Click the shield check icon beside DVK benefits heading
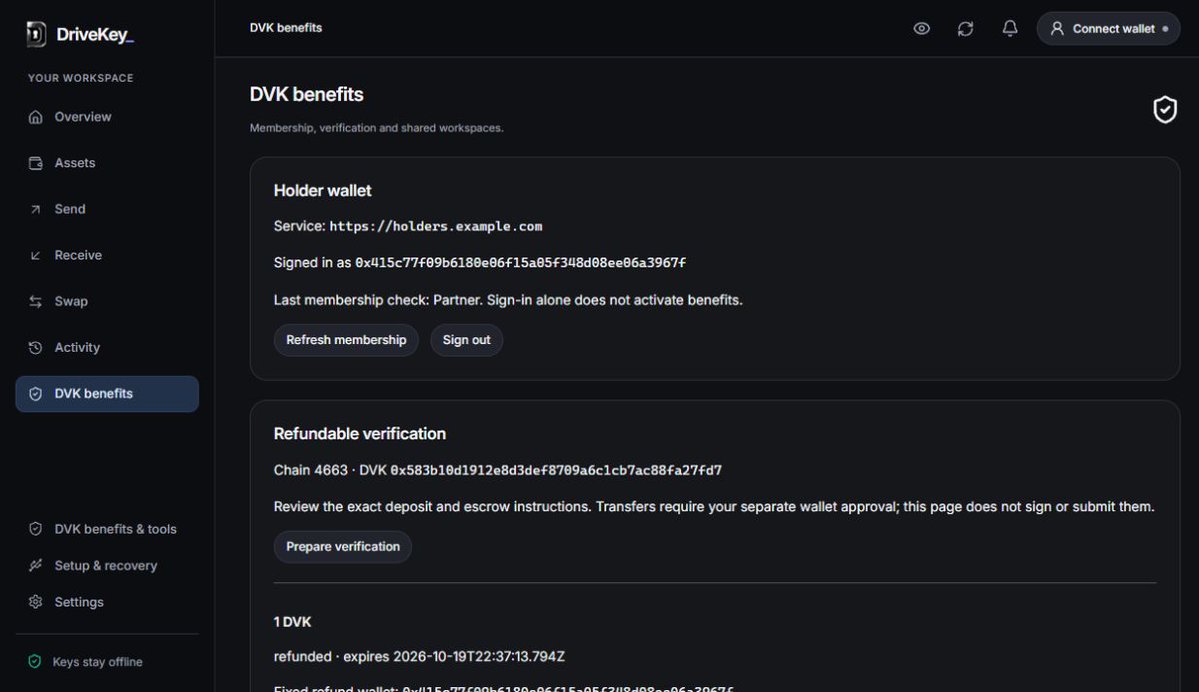The width and height of the screenshot is (1199, 692). 1165,109
